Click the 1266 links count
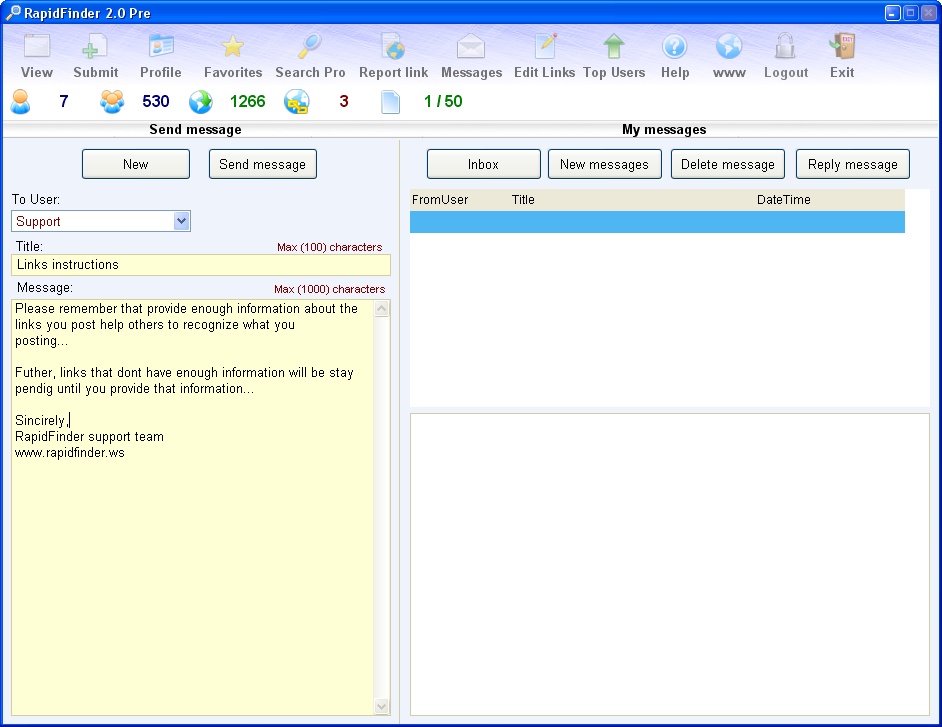 point(248,101)
